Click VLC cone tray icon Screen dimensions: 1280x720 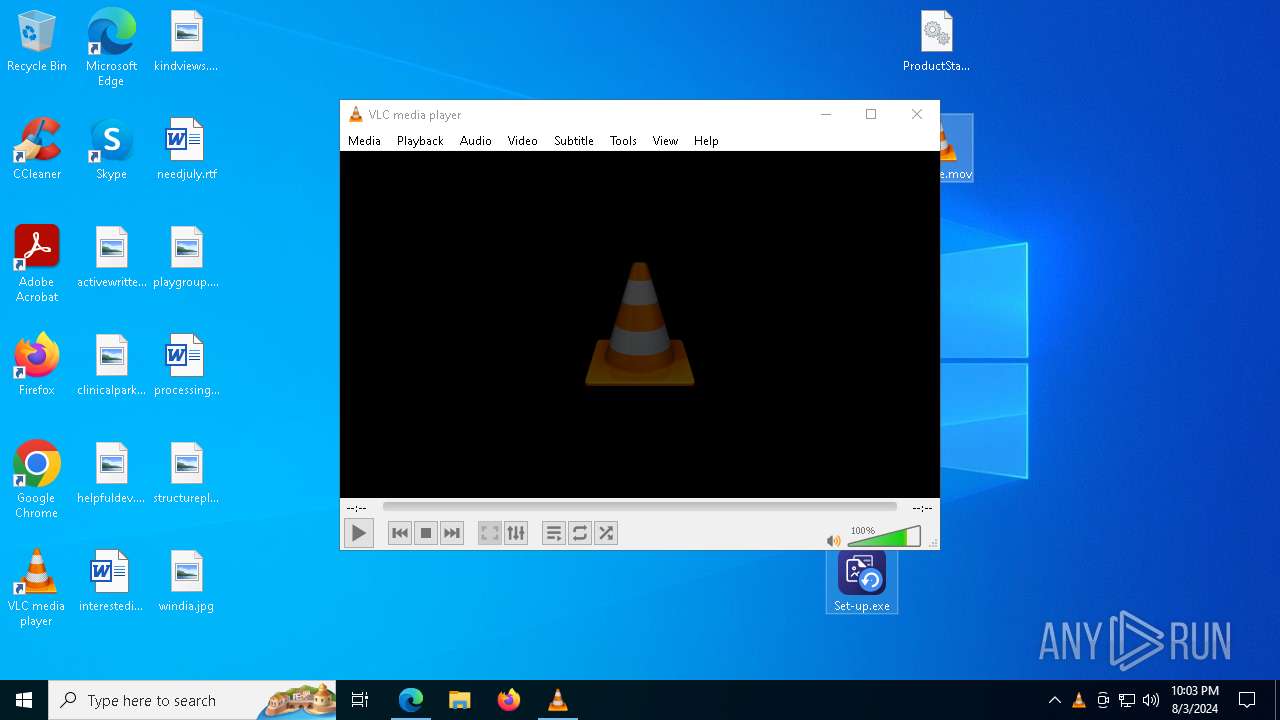[x=1078, y=700]
